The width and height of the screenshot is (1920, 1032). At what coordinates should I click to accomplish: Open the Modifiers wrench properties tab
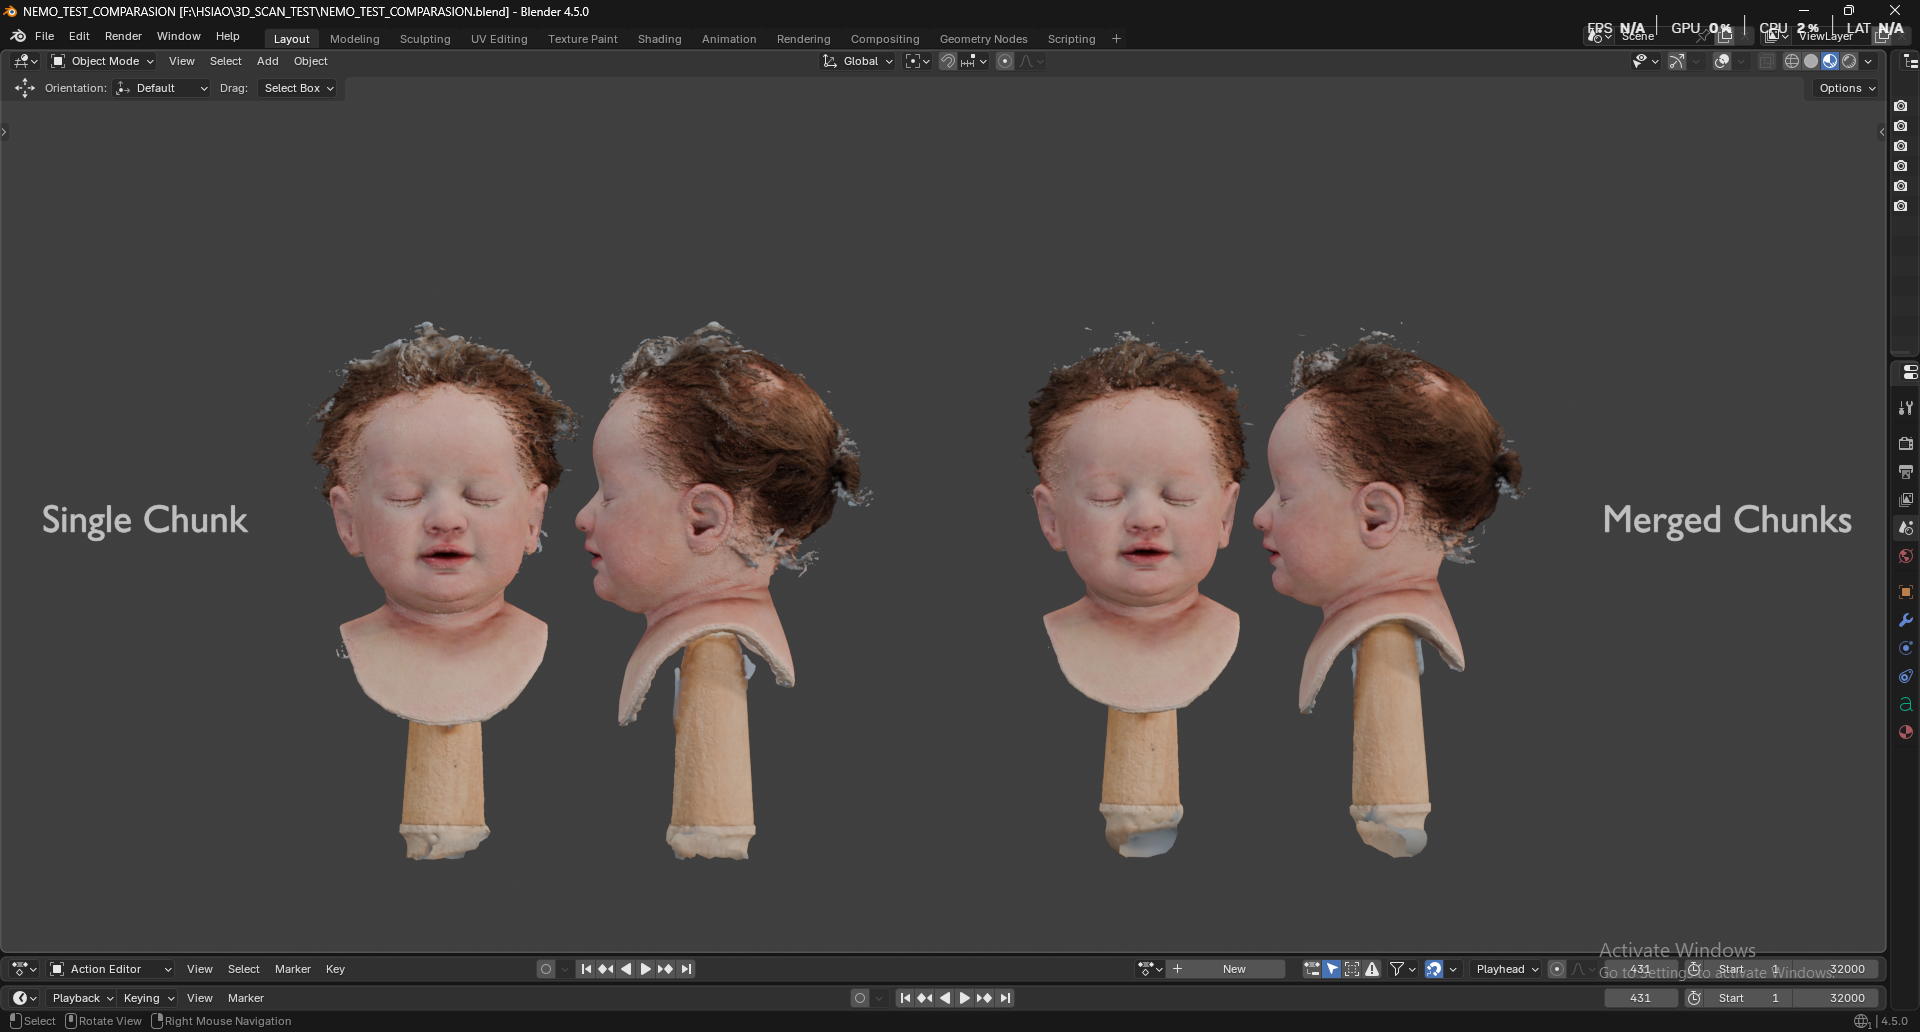tap(1906, 620)
